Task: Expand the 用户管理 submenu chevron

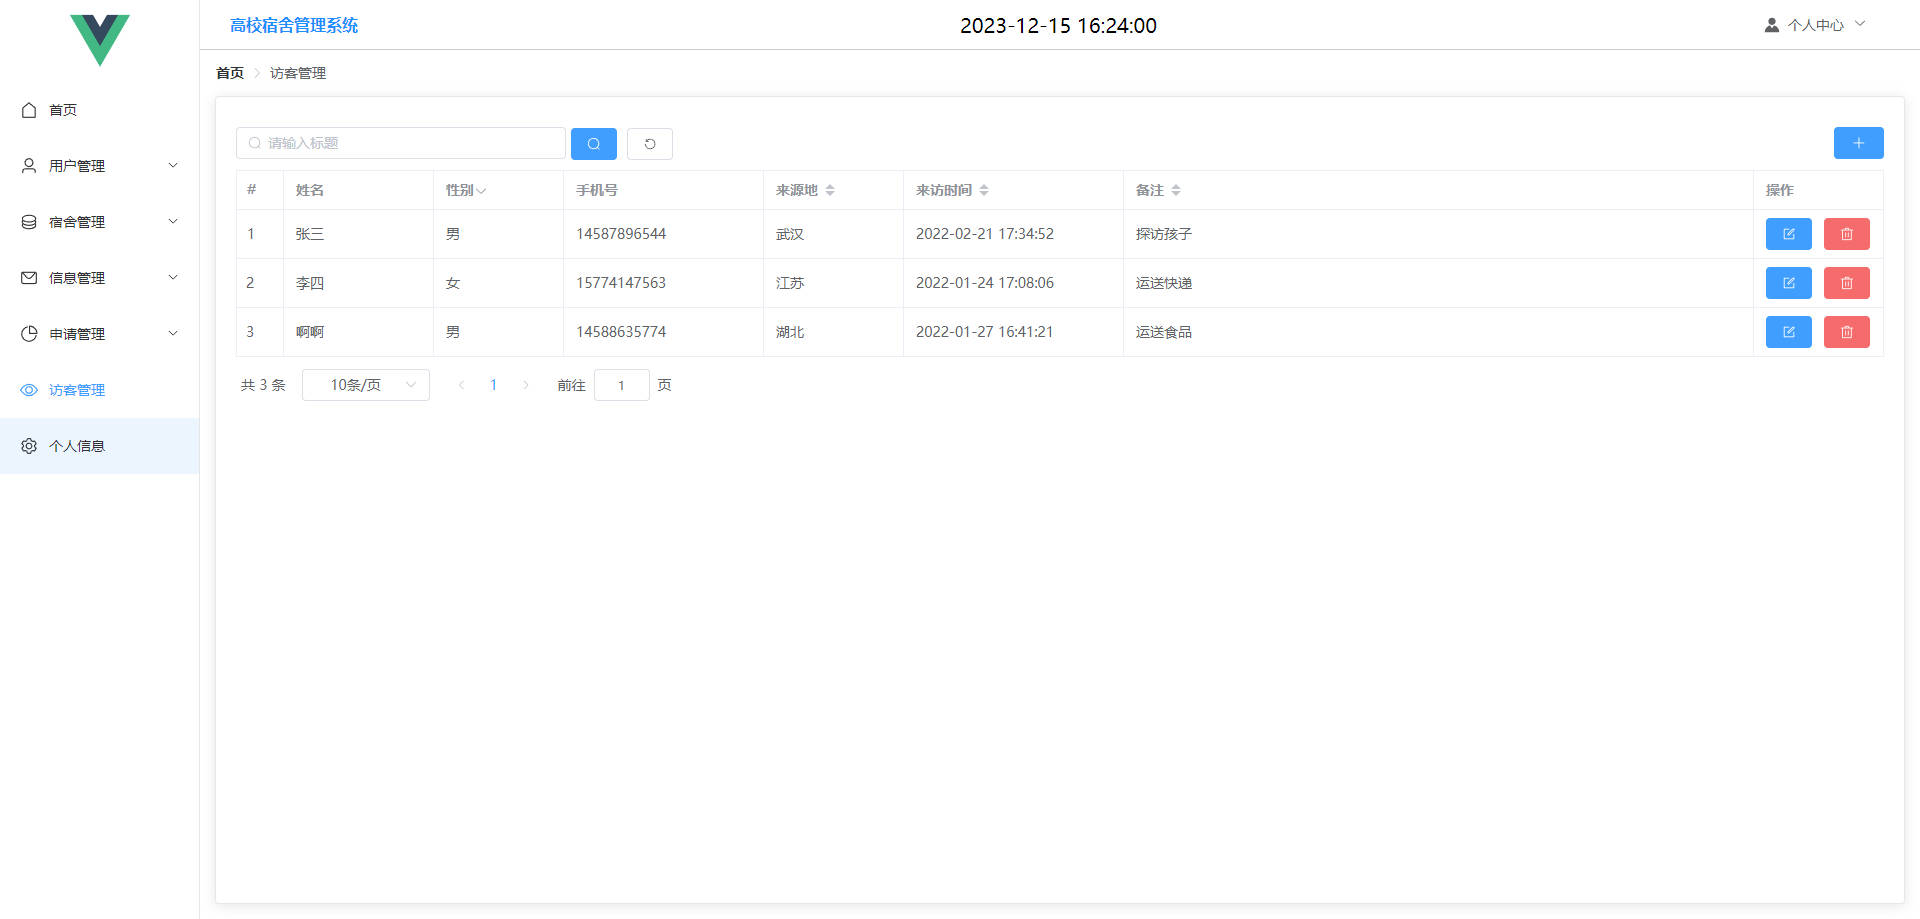Action: pyautogui.click(x=173, y=166)
